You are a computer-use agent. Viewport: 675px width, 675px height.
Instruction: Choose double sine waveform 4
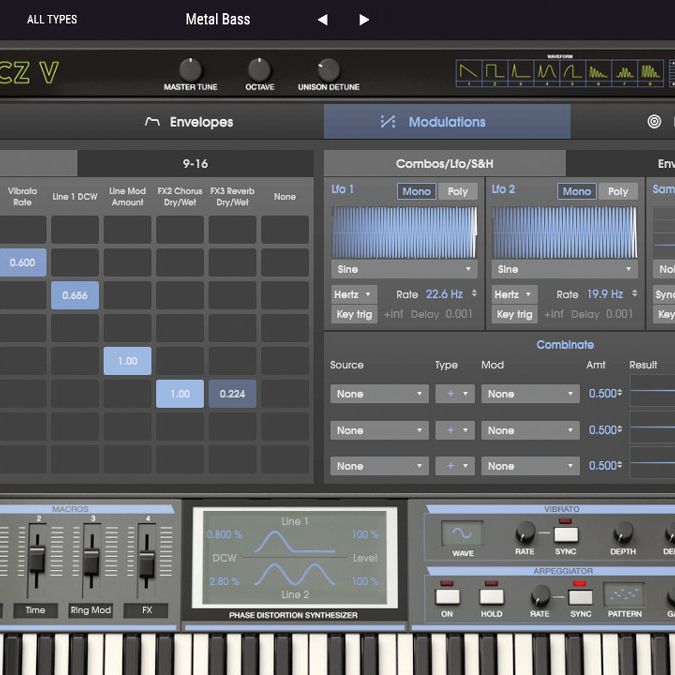click(547, 73)
